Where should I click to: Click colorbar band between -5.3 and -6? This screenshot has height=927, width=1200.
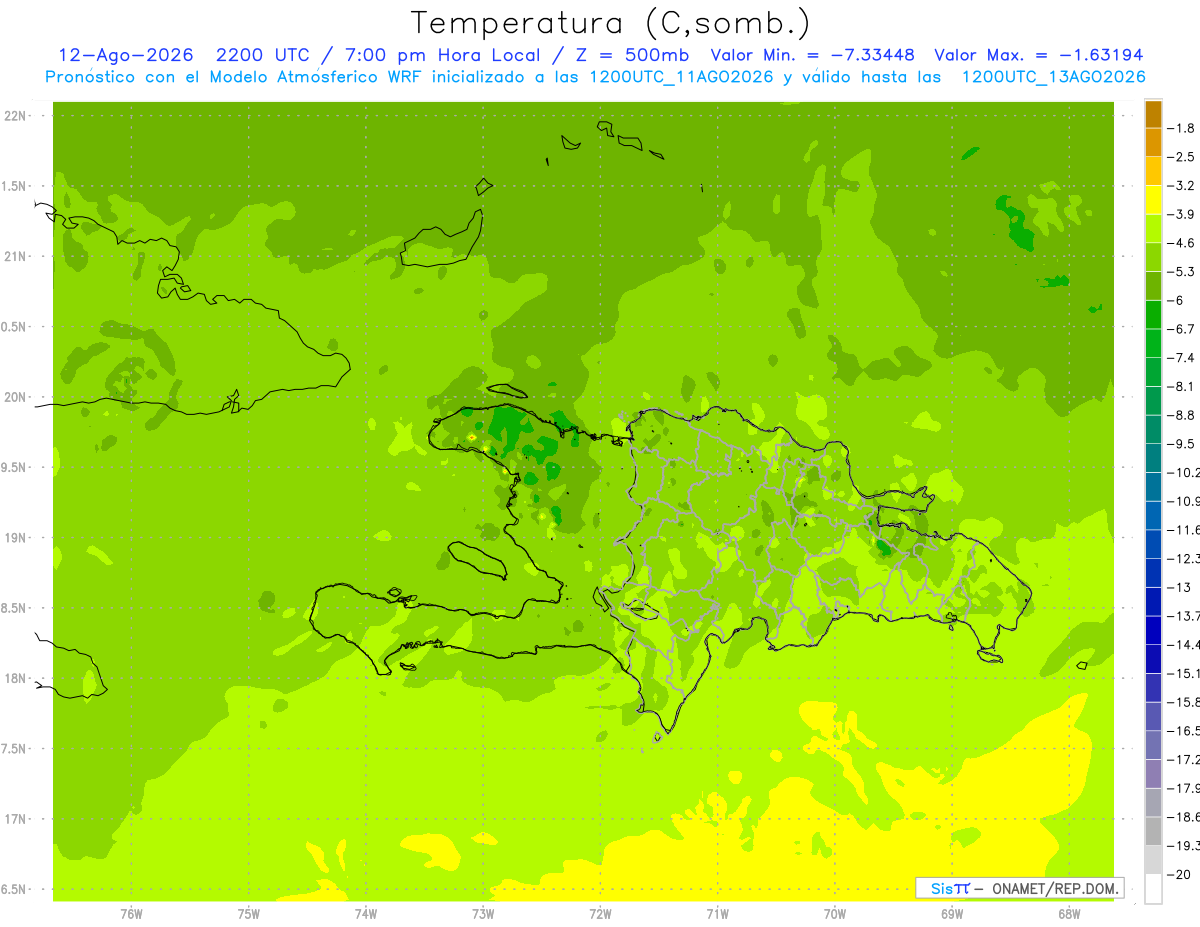click(x=1154, y=286)
